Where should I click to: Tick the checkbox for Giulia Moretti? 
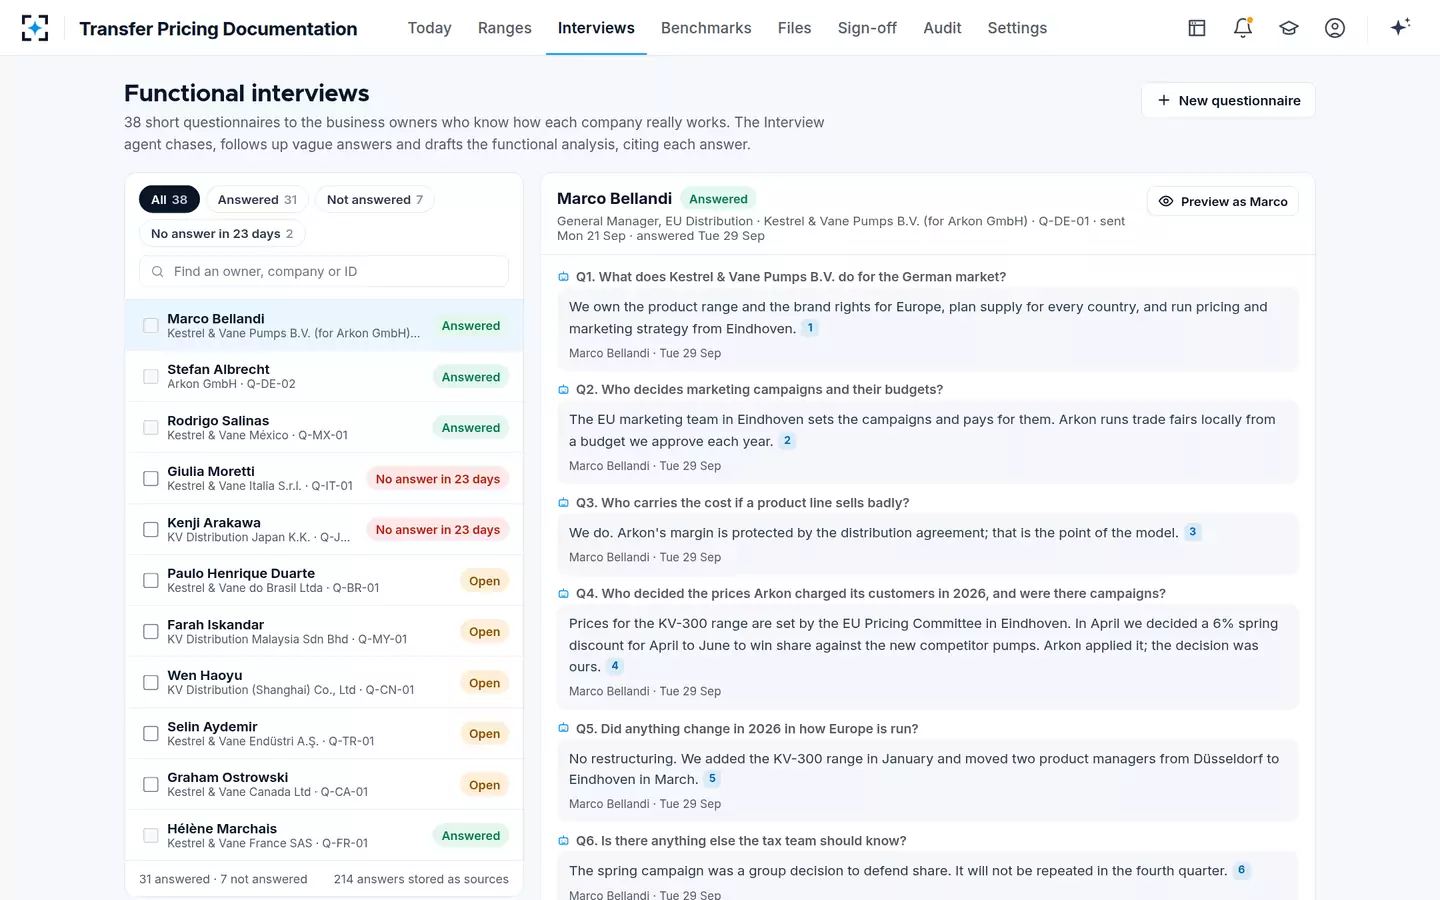coord(151,479)
